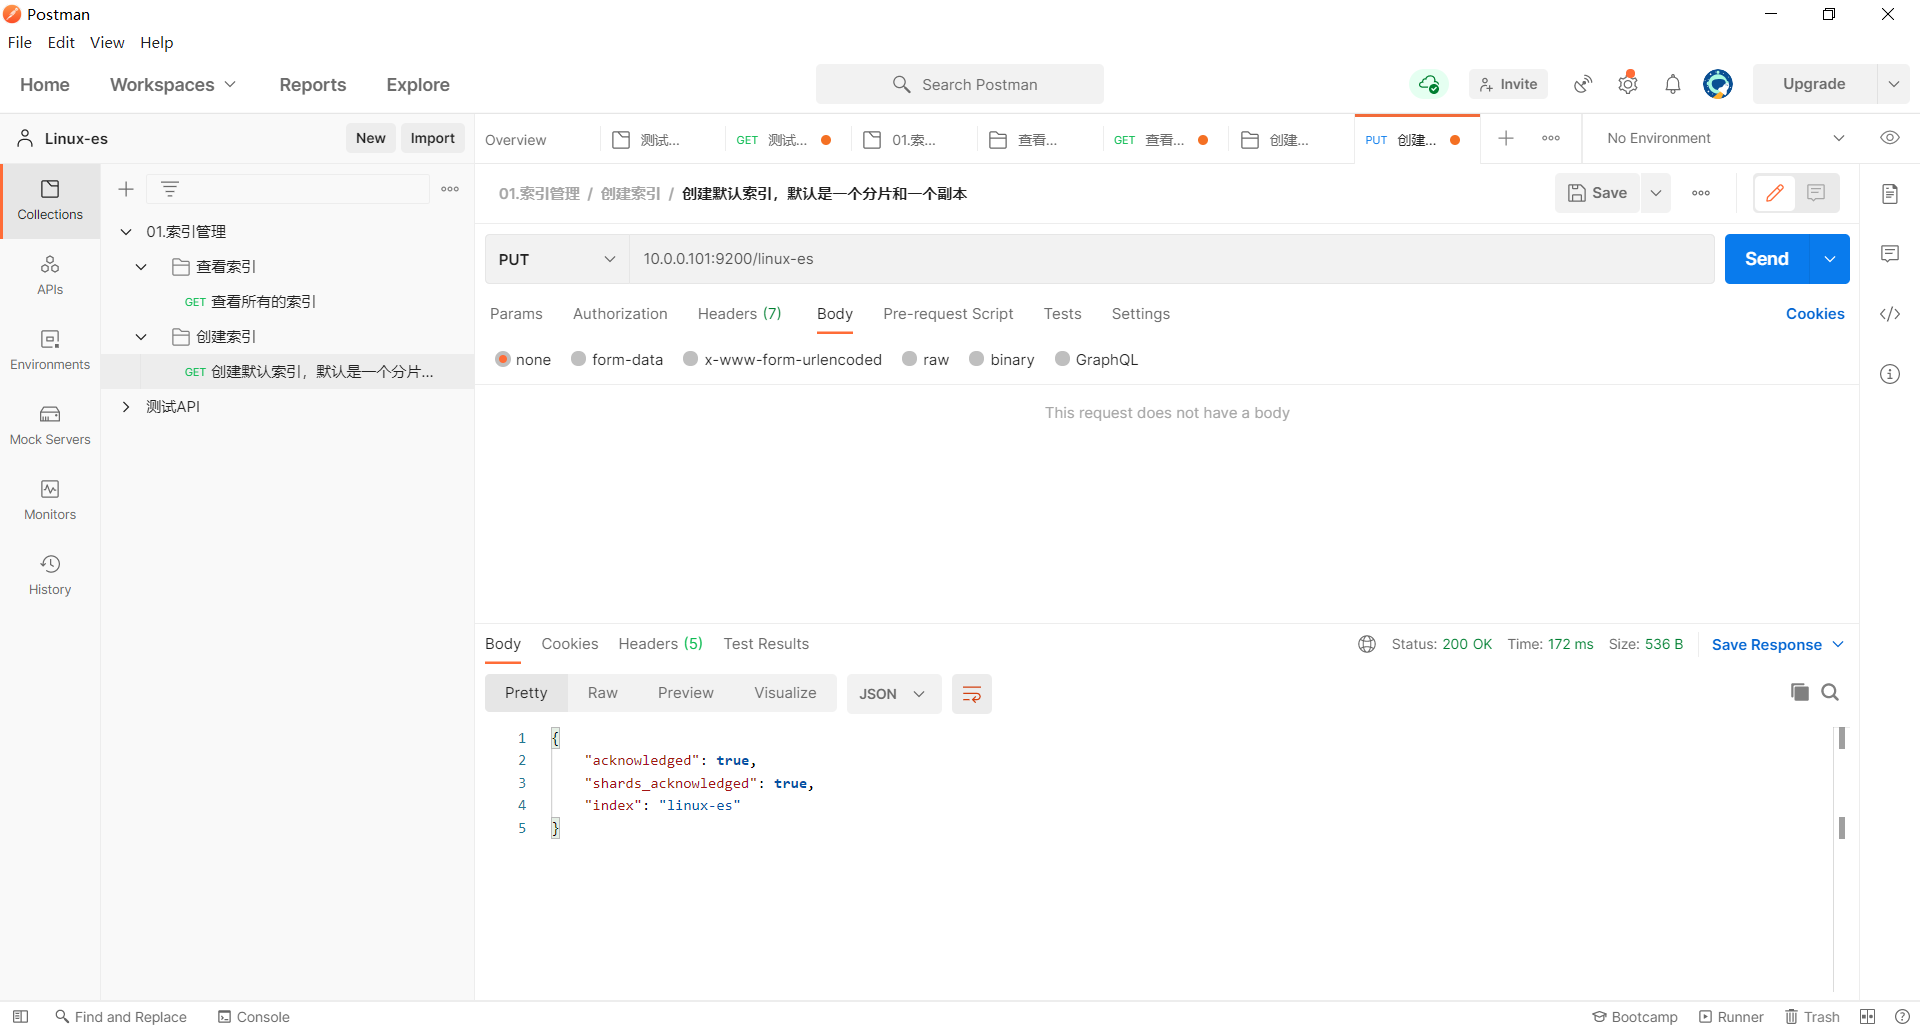Screen dimensions: 1920x1030
Task: Open the help question mark icon
Action: pos(1902,1017)
